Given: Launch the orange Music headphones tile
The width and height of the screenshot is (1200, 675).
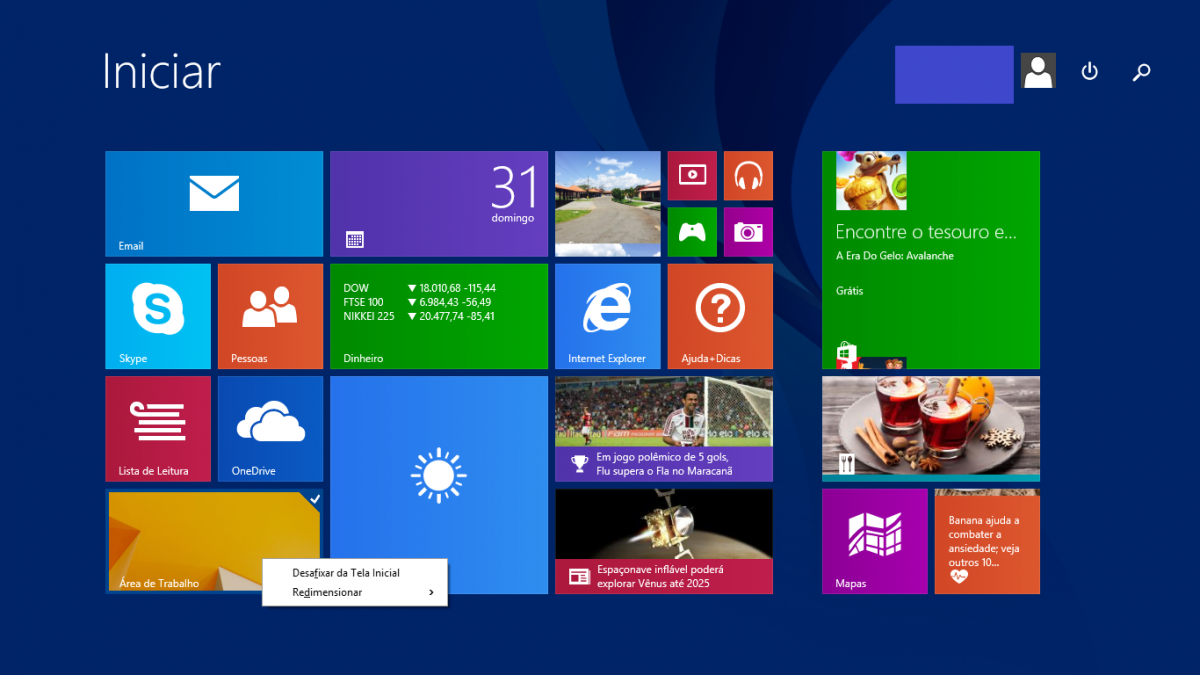Looking at the screenshot, I should tap(748, 176).
